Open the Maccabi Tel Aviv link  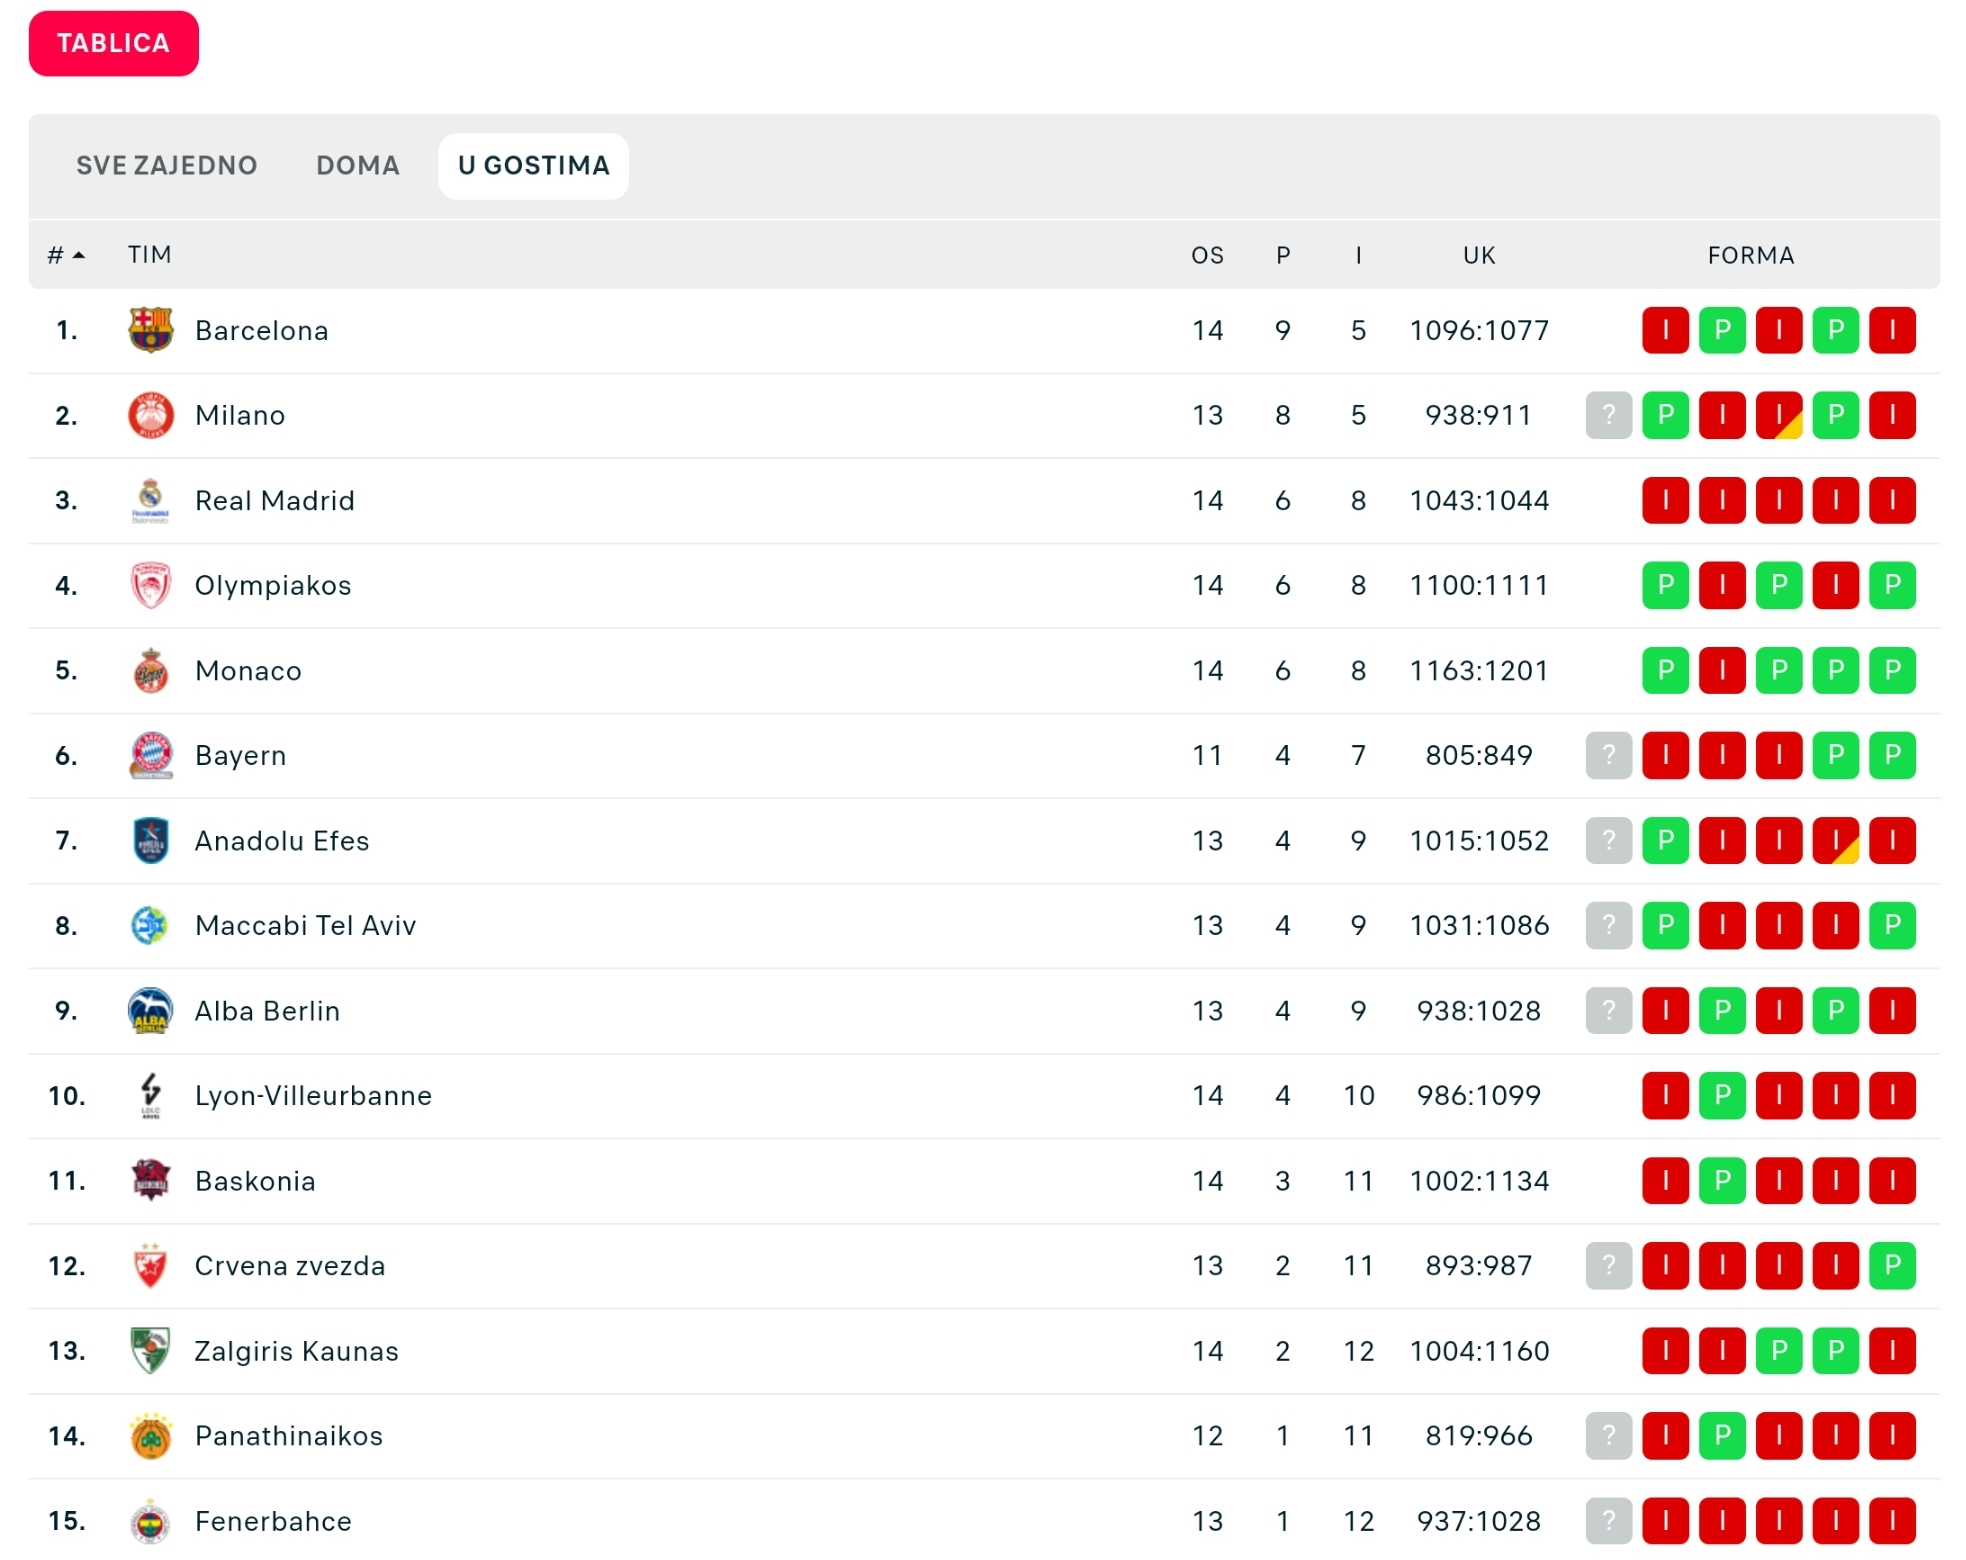coord(306,925)
